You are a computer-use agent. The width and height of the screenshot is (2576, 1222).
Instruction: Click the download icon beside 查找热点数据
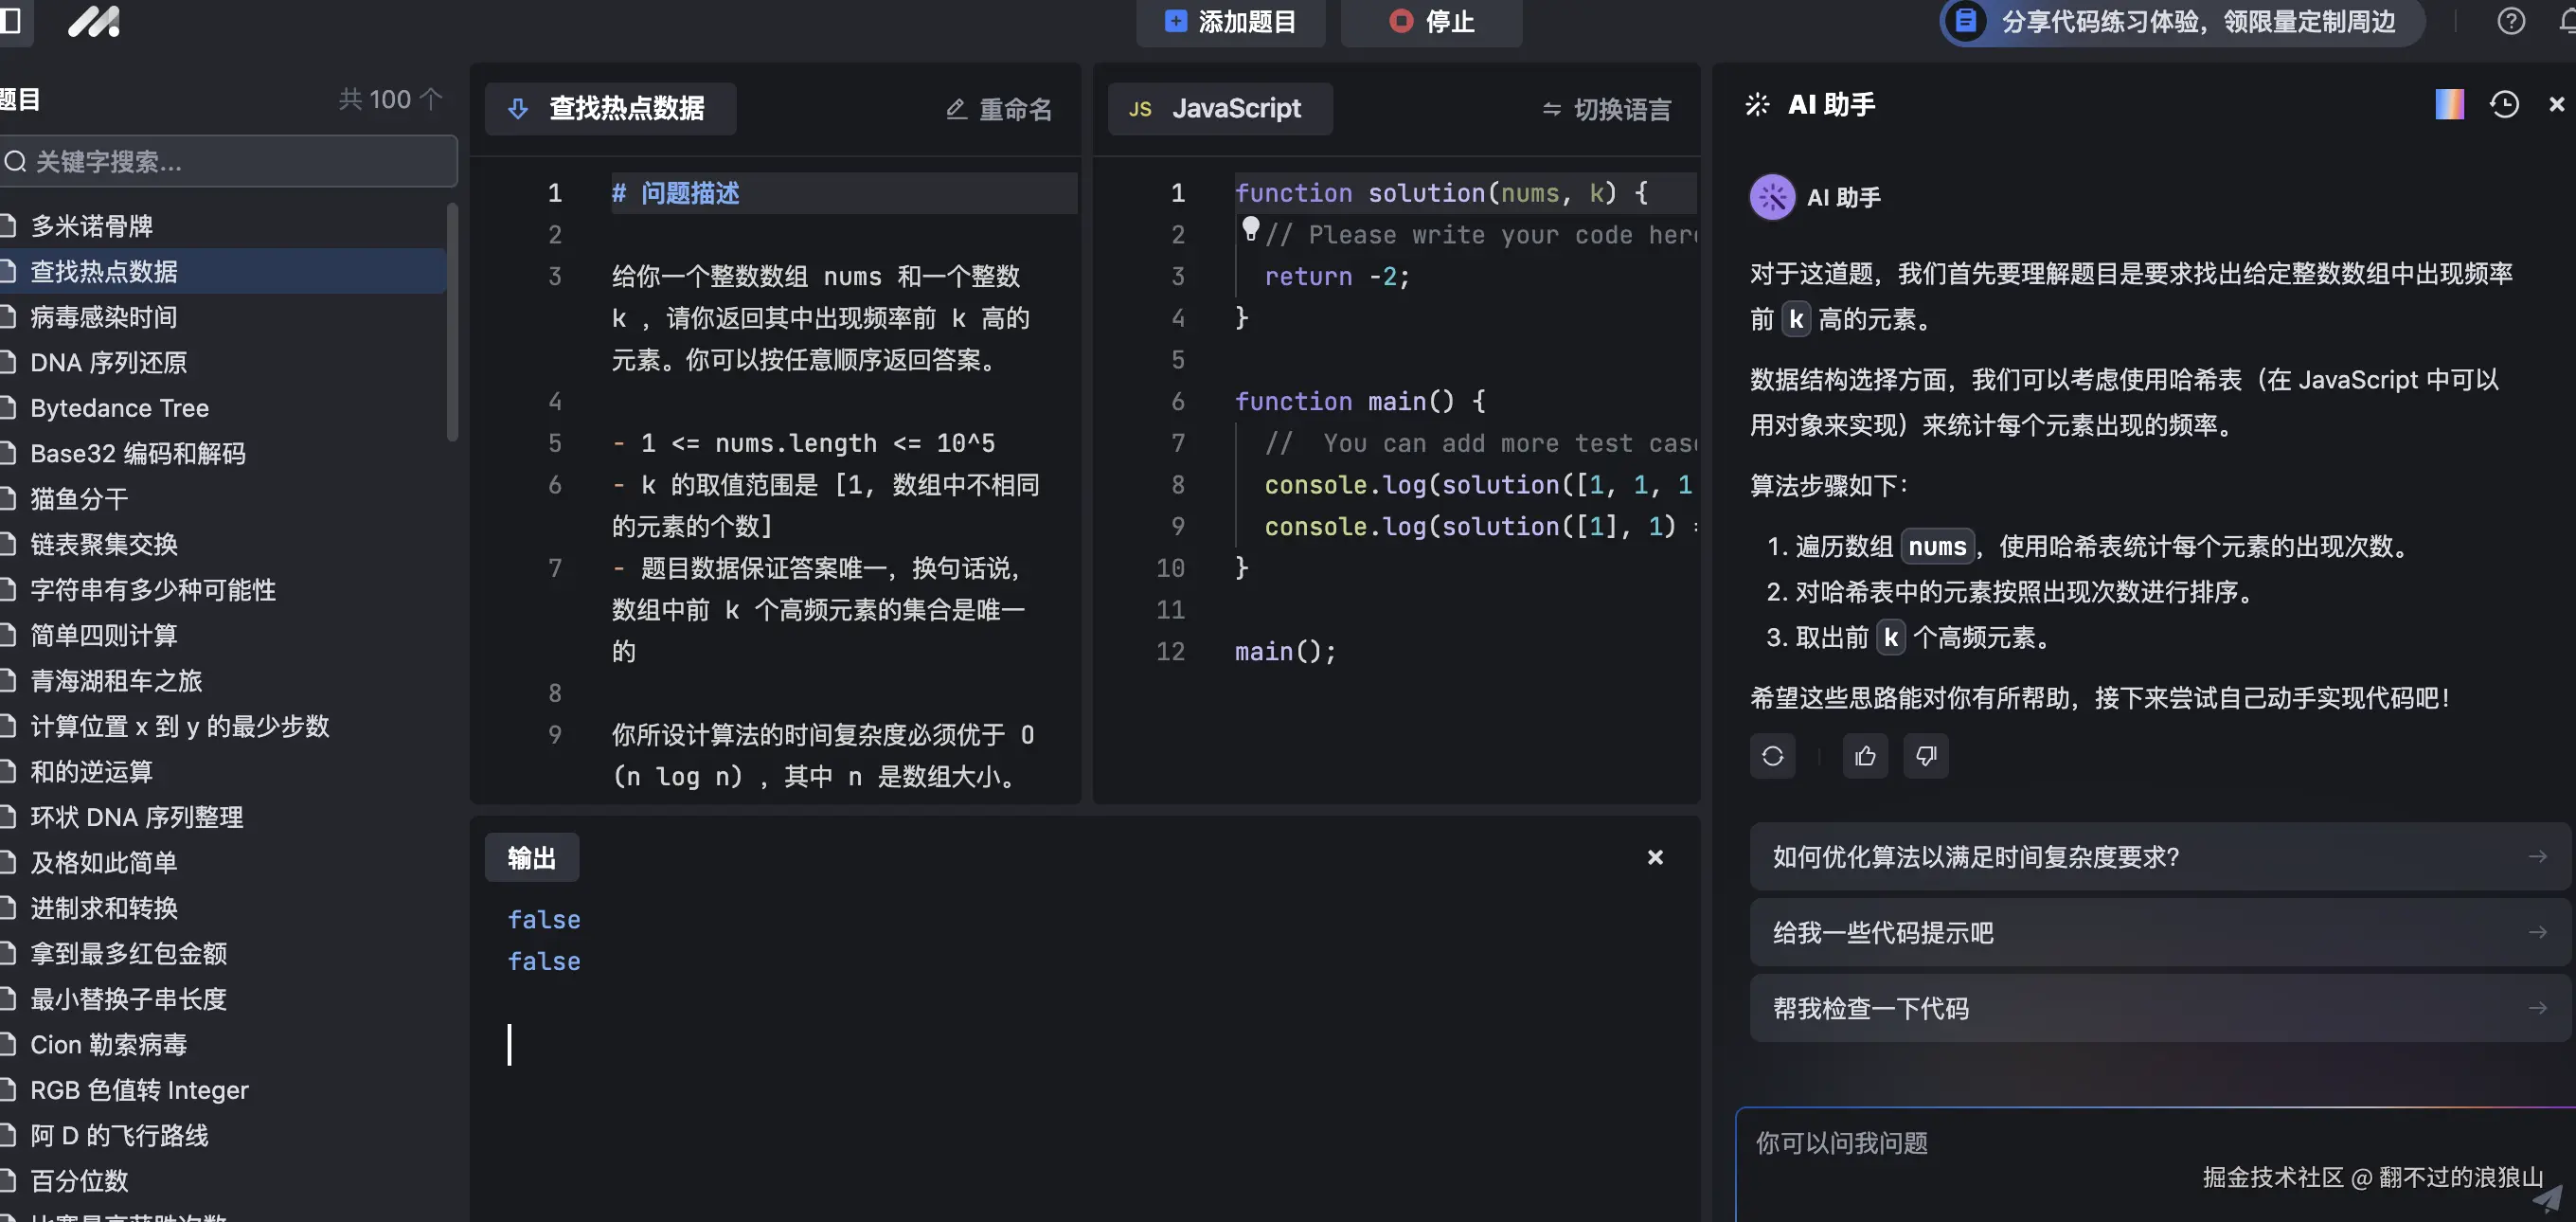518,108
